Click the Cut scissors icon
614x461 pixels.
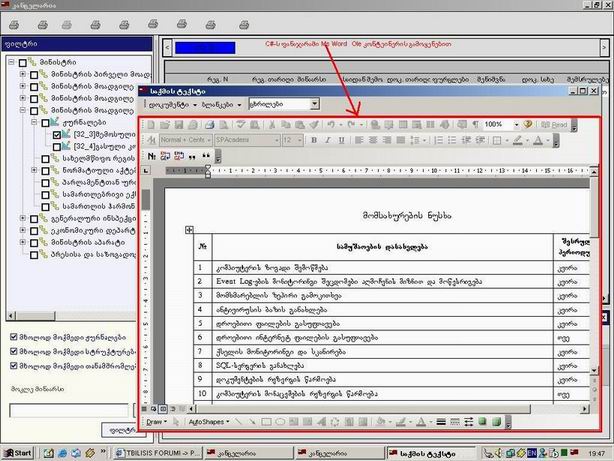coord(272,125)
